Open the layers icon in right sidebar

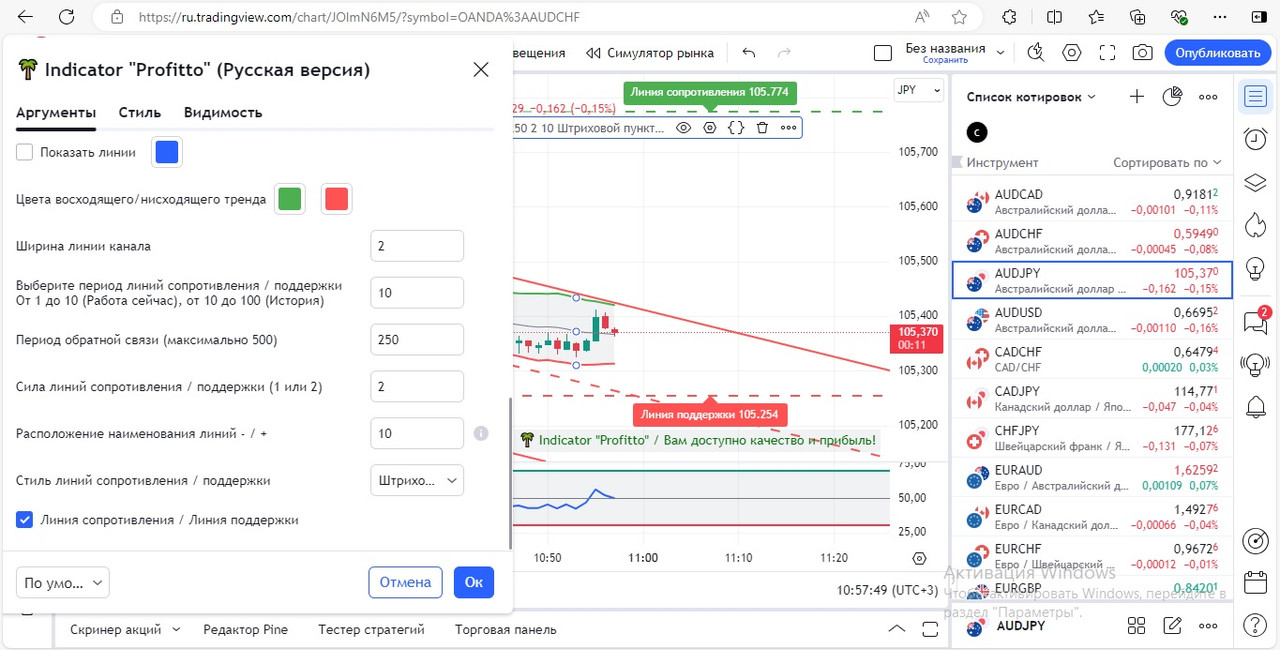click(1255, 183)
